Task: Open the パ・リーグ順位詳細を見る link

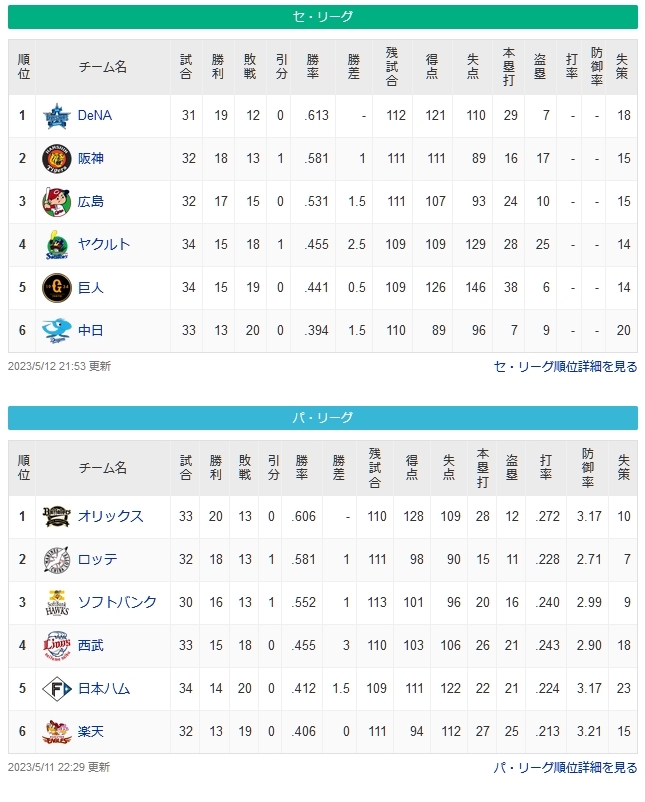Action: tap(565, 768)
